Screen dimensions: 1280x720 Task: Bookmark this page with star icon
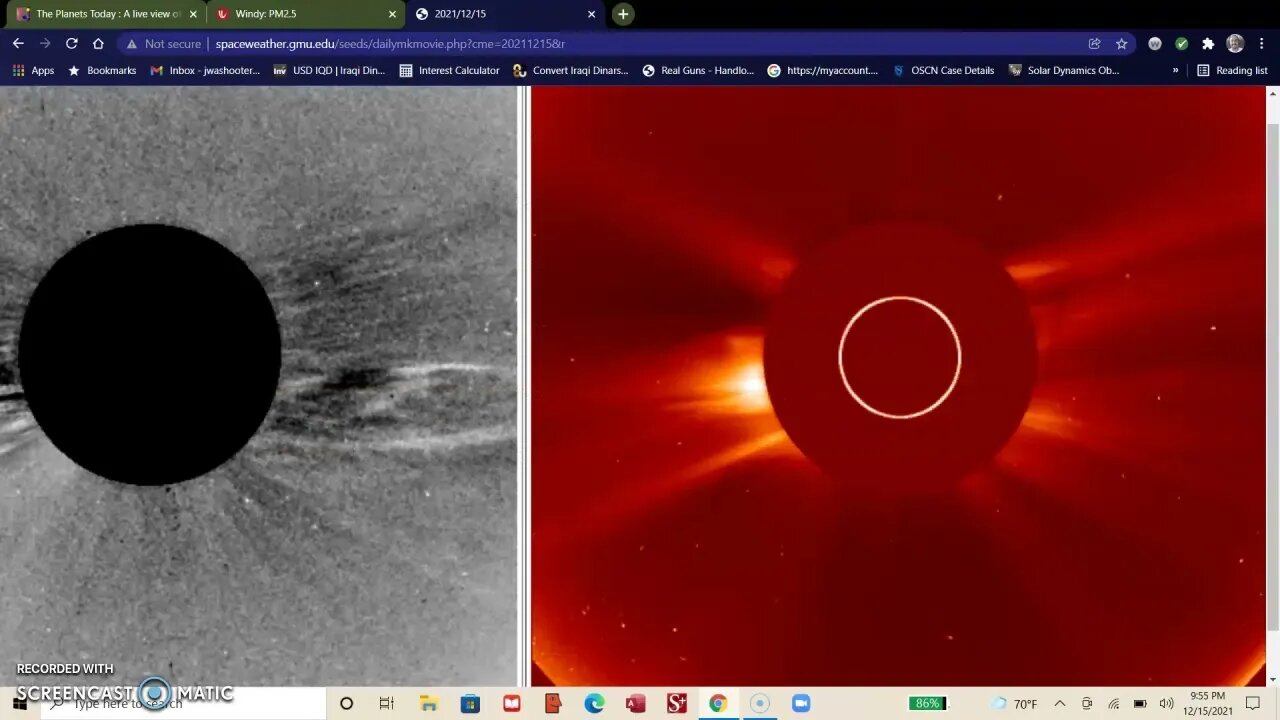click(1121, 44)
